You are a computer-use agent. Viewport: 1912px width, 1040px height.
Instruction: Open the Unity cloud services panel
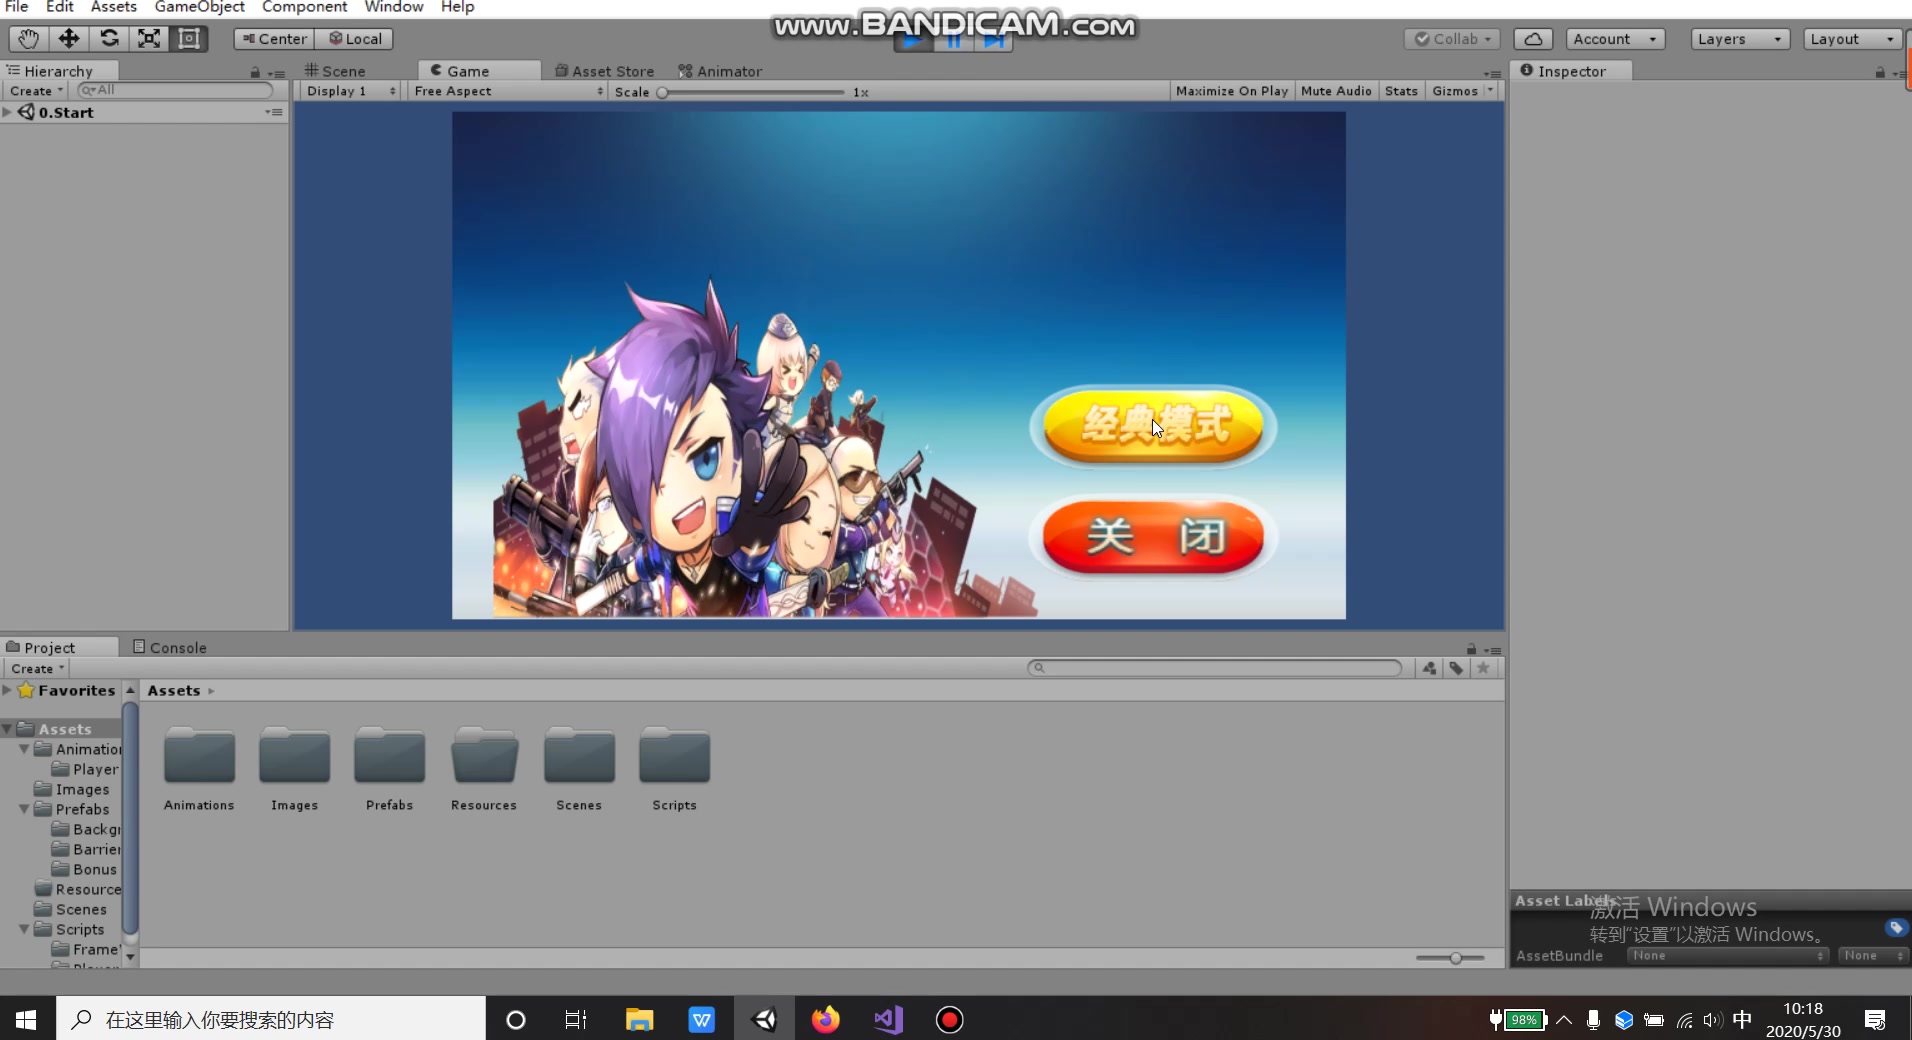pyautogui.click(x=1533, y=38)
